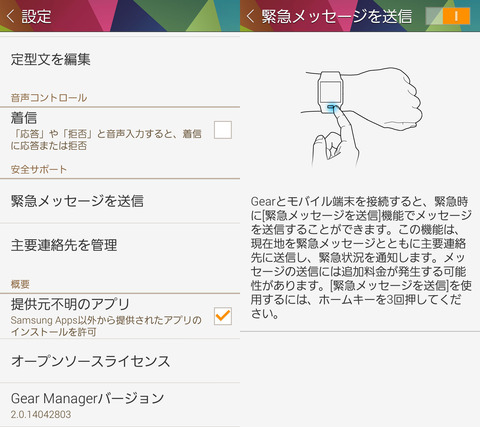This screenshot has height=427, width=480.
Task: Tap the 着信 row title
Action: click(24, 118)
